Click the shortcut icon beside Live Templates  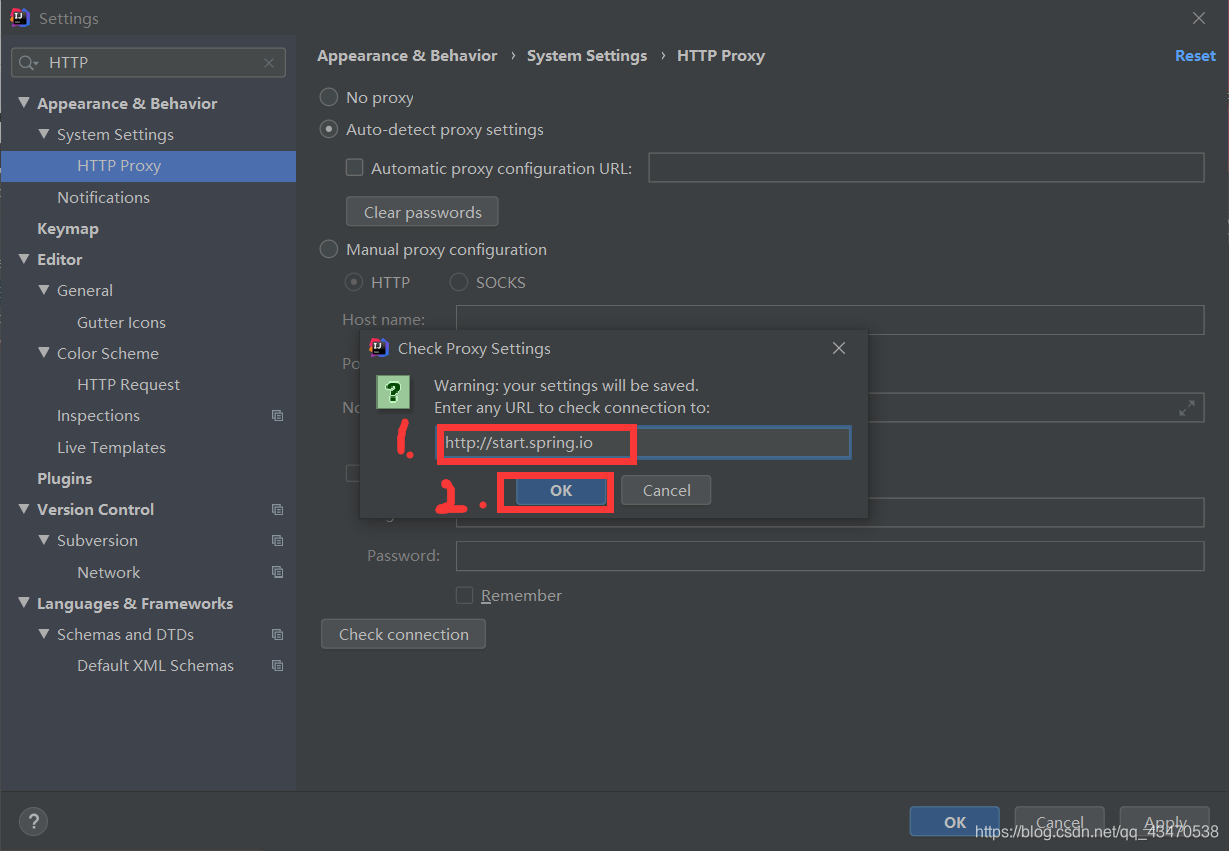(x=277, y=447)
